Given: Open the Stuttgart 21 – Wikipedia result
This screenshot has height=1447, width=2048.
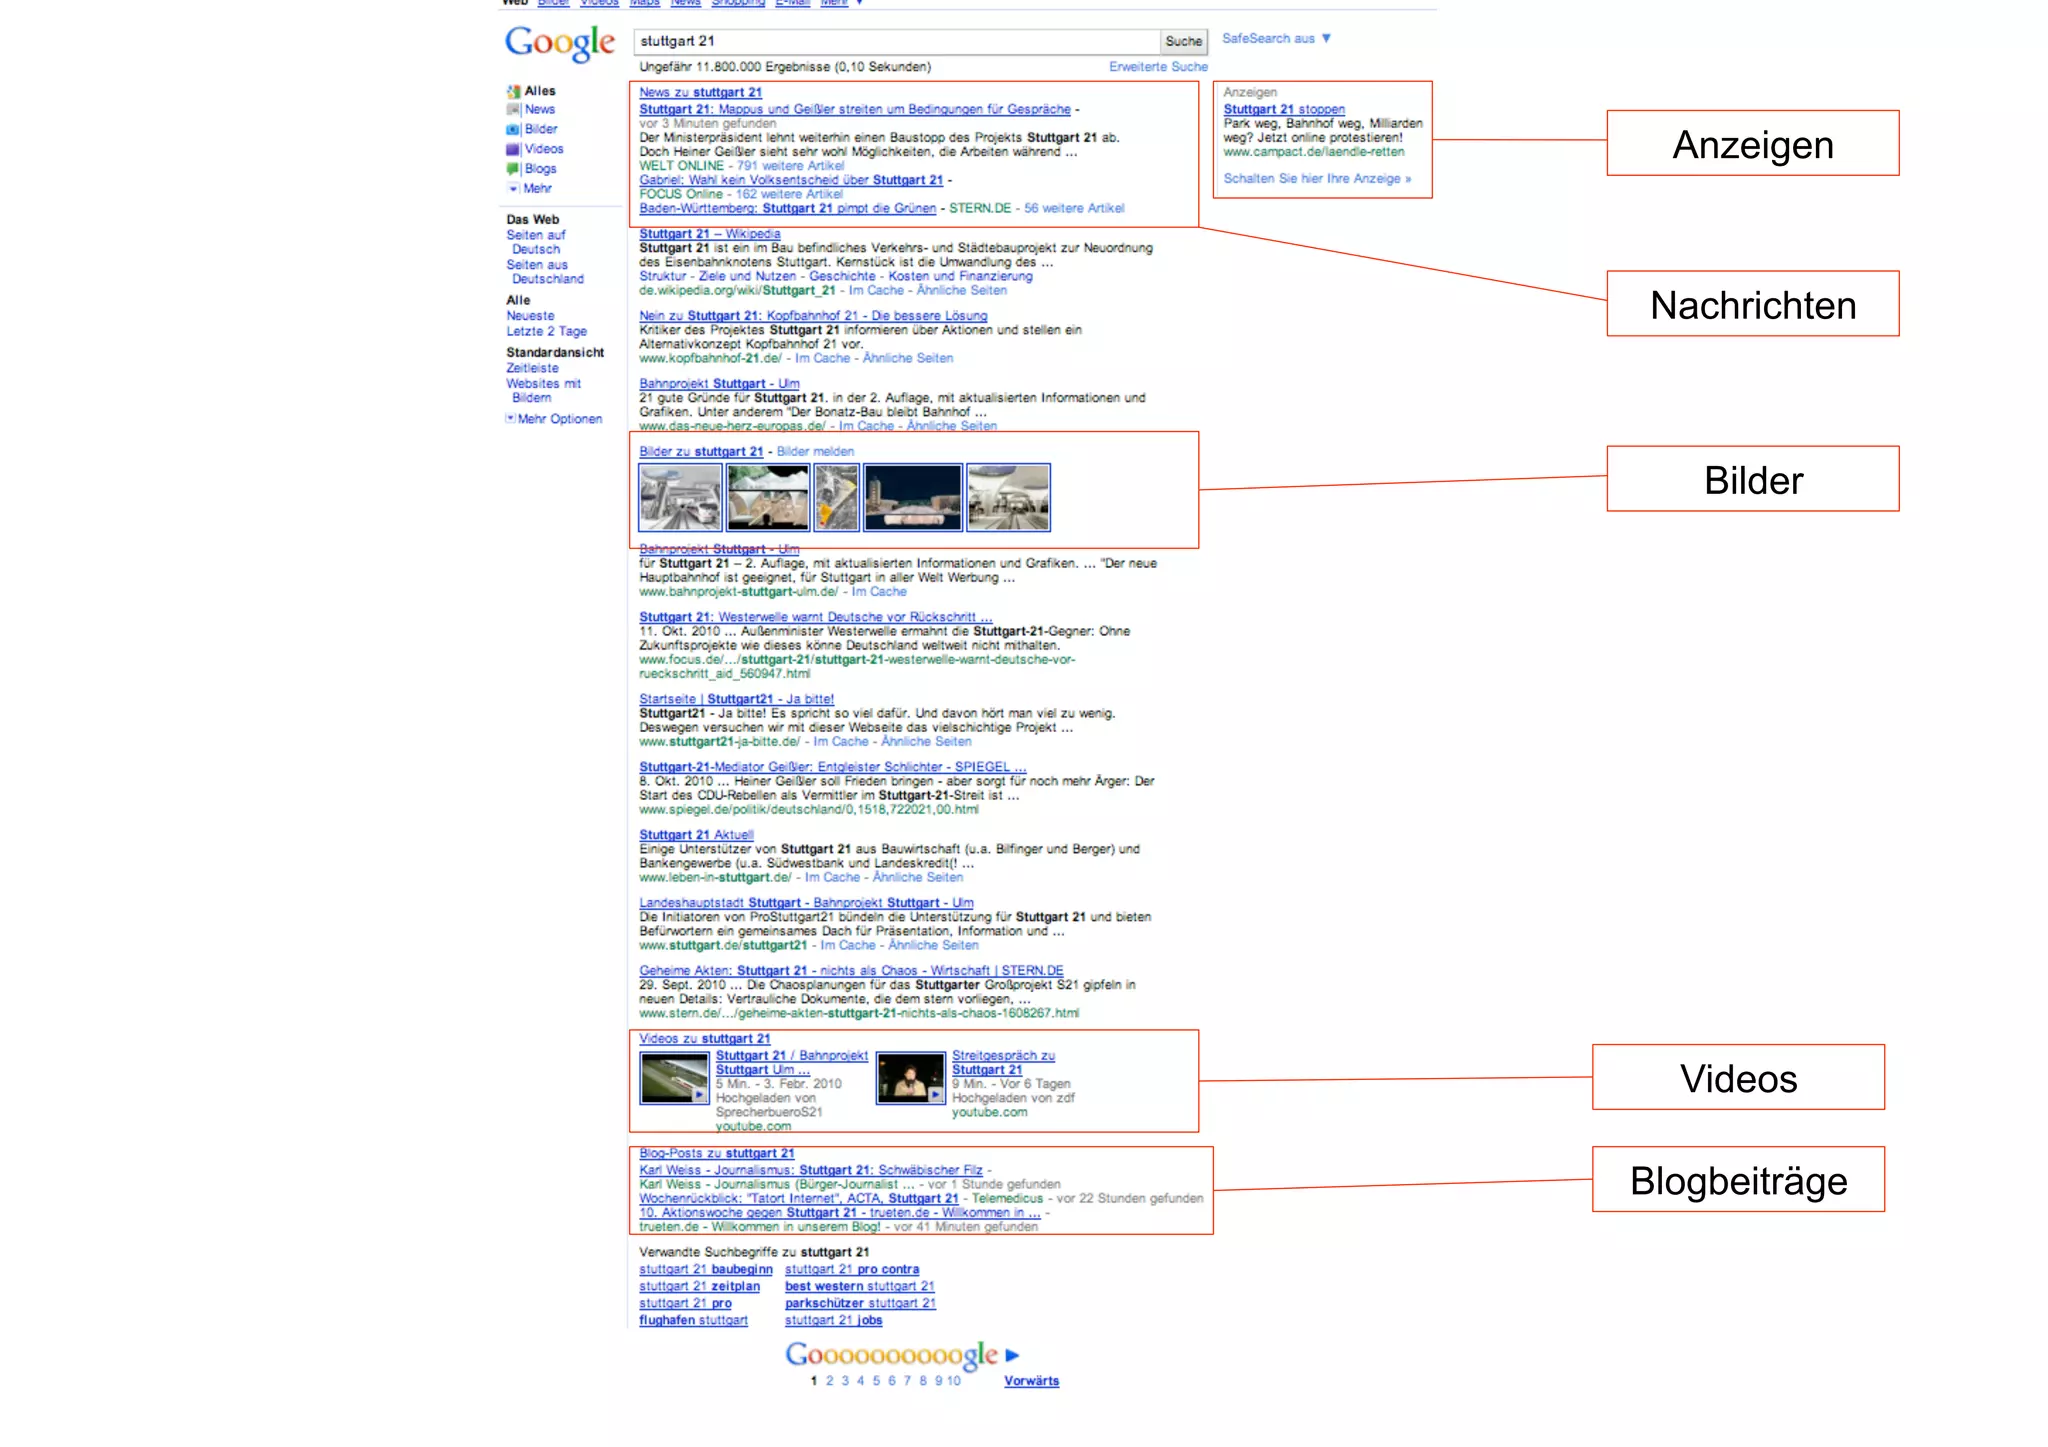Looking at the screenshot, I should (709, 234).
